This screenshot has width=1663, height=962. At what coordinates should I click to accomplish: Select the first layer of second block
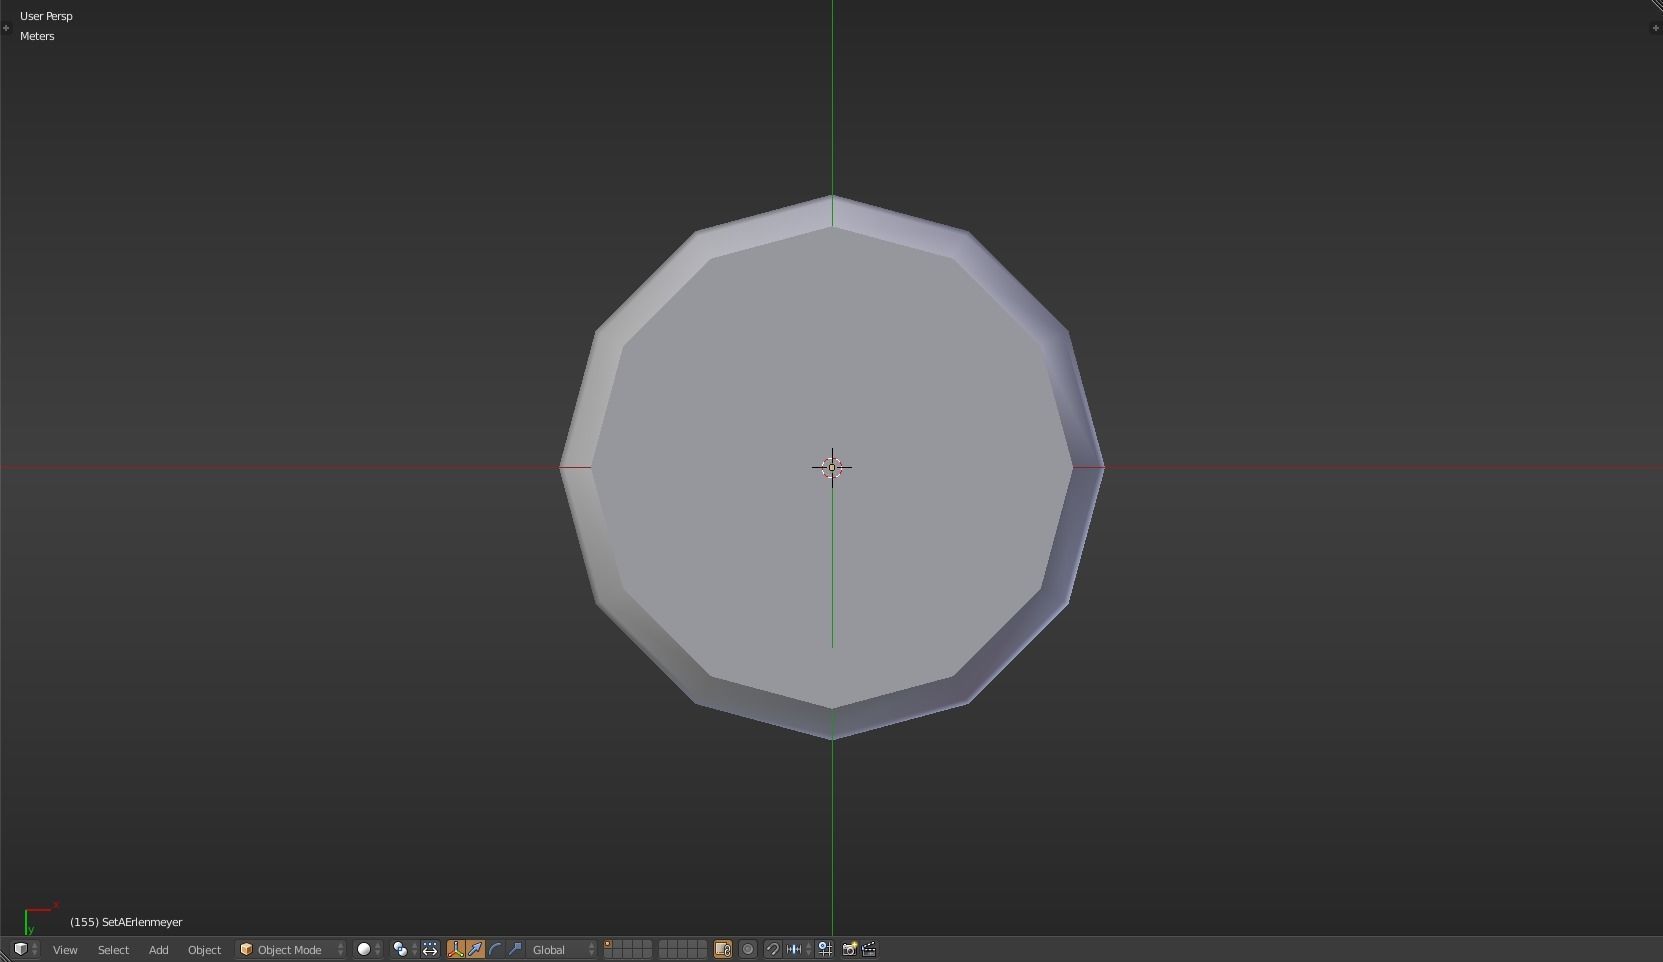[664, 944]
